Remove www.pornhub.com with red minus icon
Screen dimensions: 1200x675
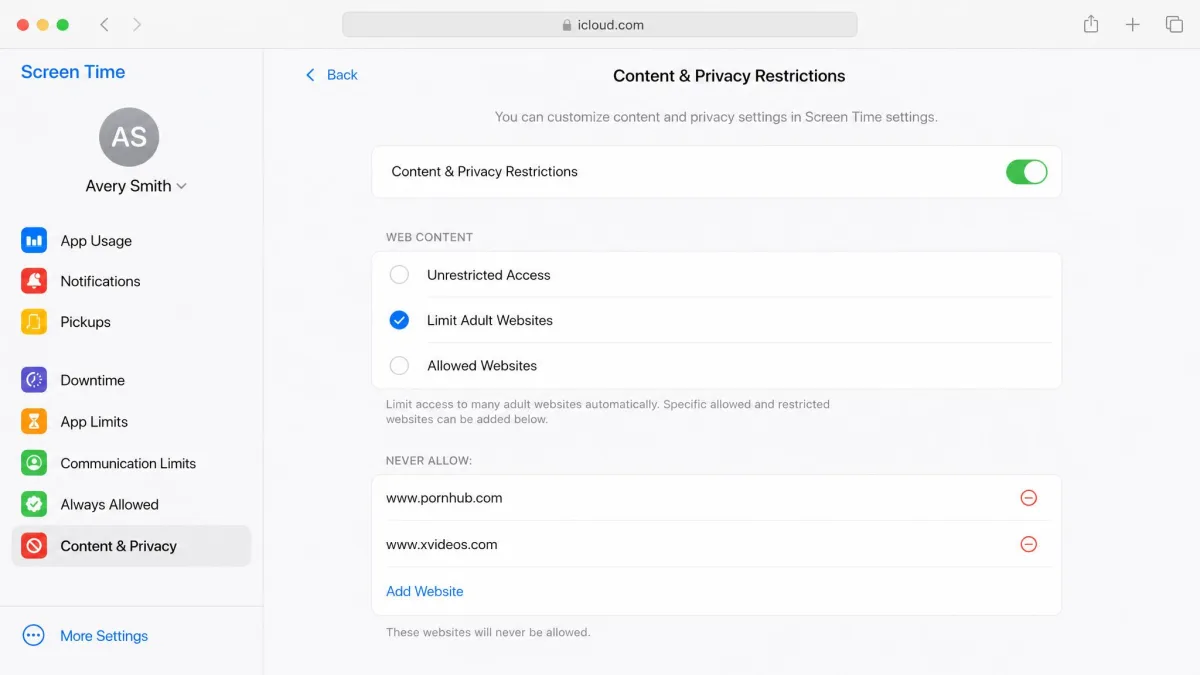click(1028, 498)
